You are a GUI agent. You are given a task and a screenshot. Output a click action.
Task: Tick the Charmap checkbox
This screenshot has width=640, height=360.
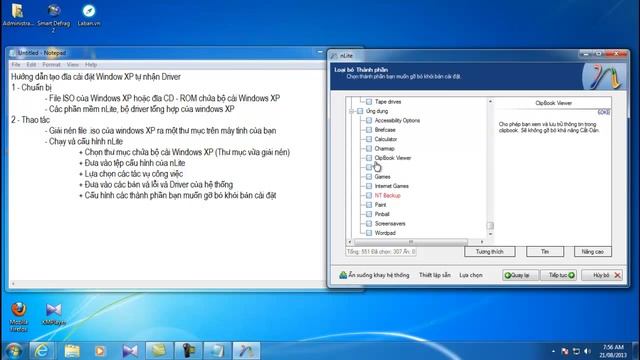[x=369, y=149]
